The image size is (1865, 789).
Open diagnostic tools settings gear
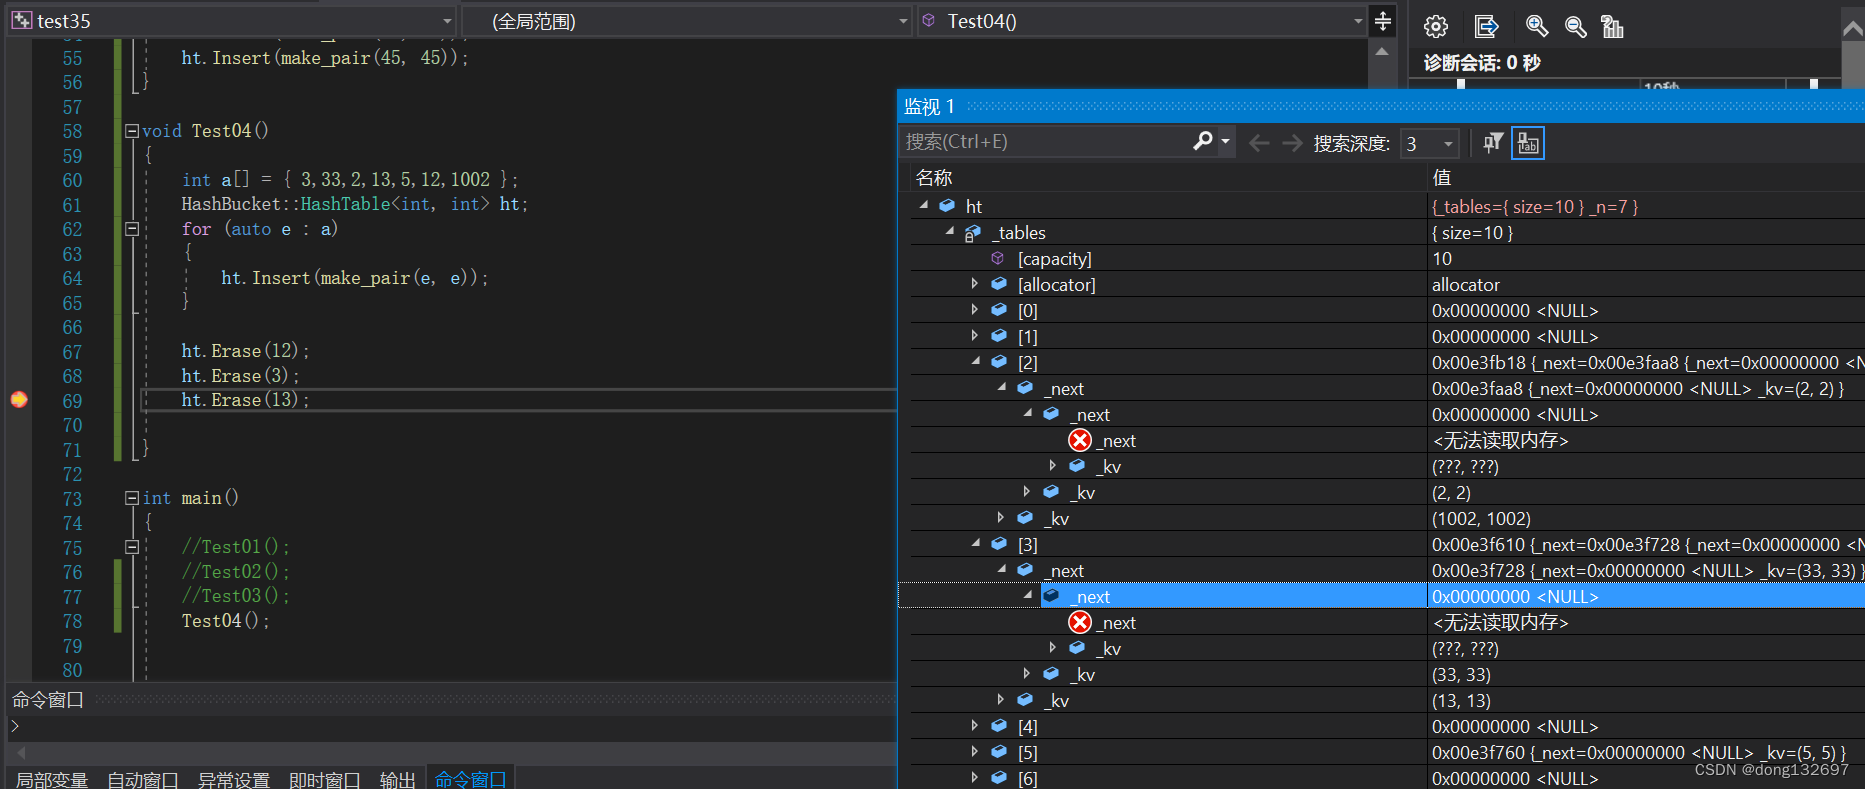(1436, 27)
